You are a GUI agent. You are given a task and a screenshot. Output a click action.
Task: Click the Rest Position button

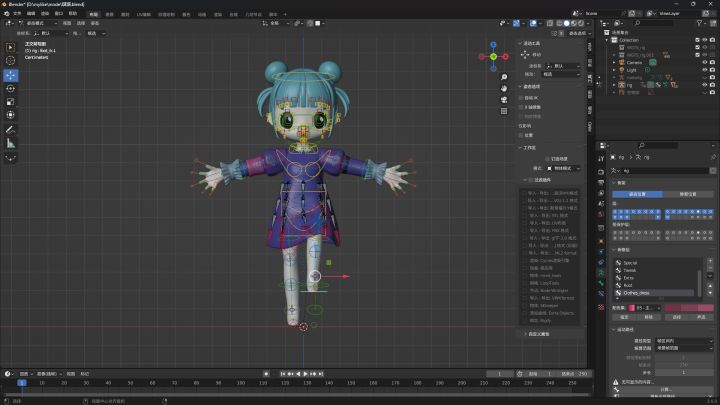click(x=688, y=194)
